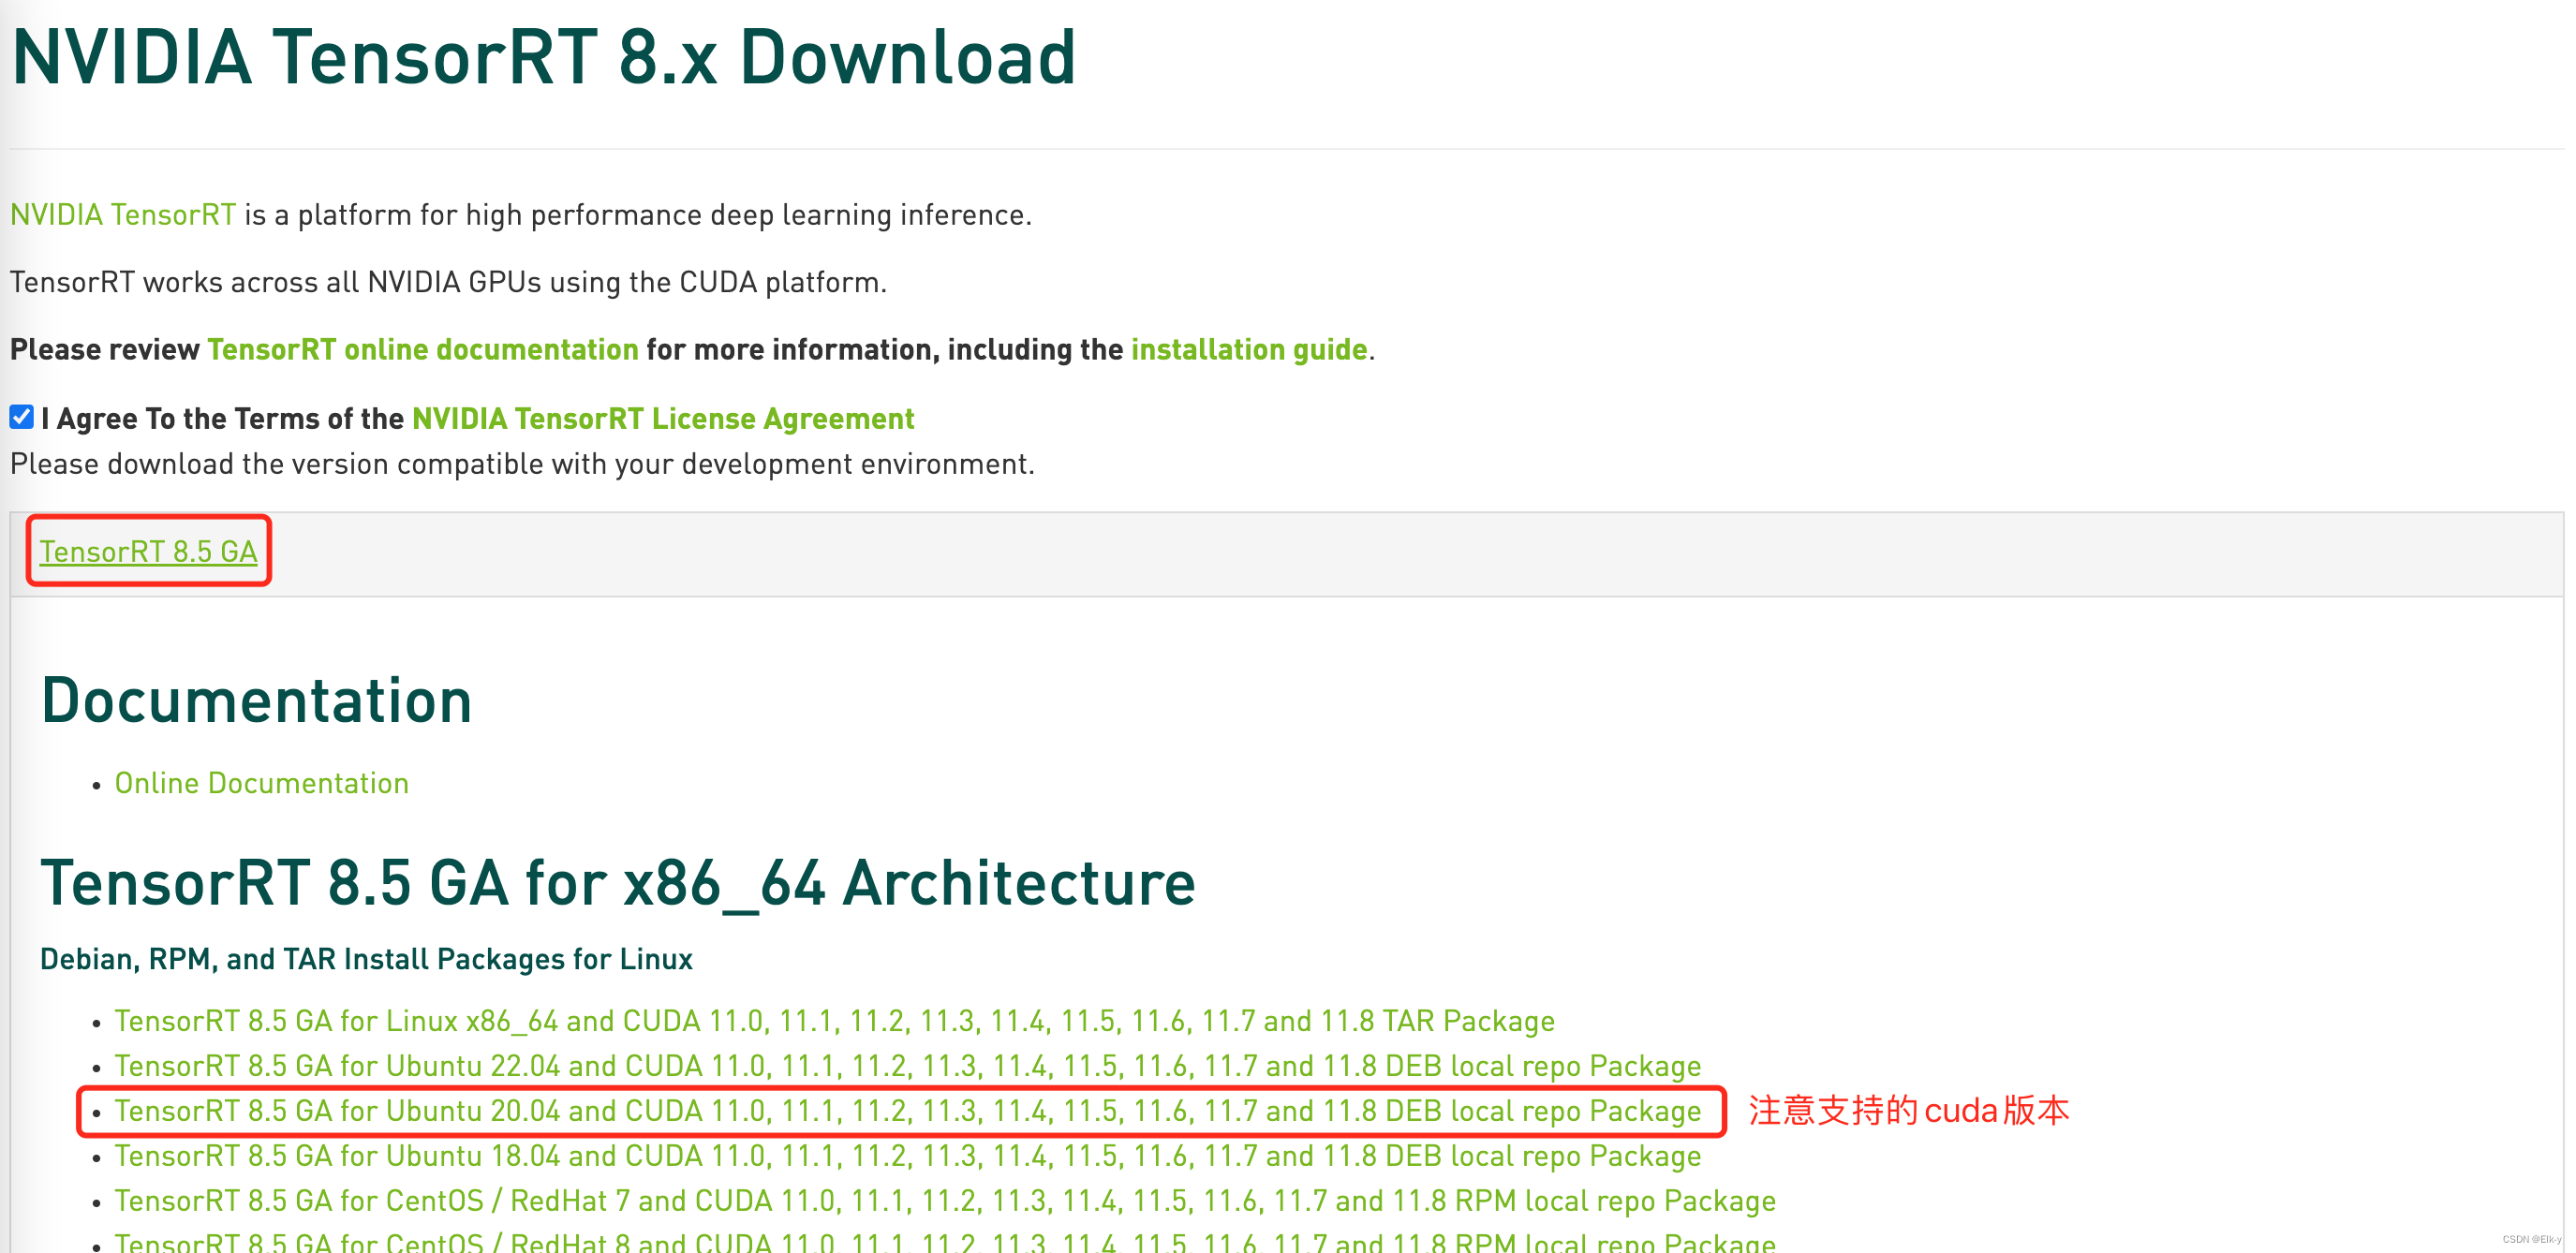Download CentOS / RedHat 8 RPM package
The width and height of the screenshot is (2576, 1253).
[945, 1242]
